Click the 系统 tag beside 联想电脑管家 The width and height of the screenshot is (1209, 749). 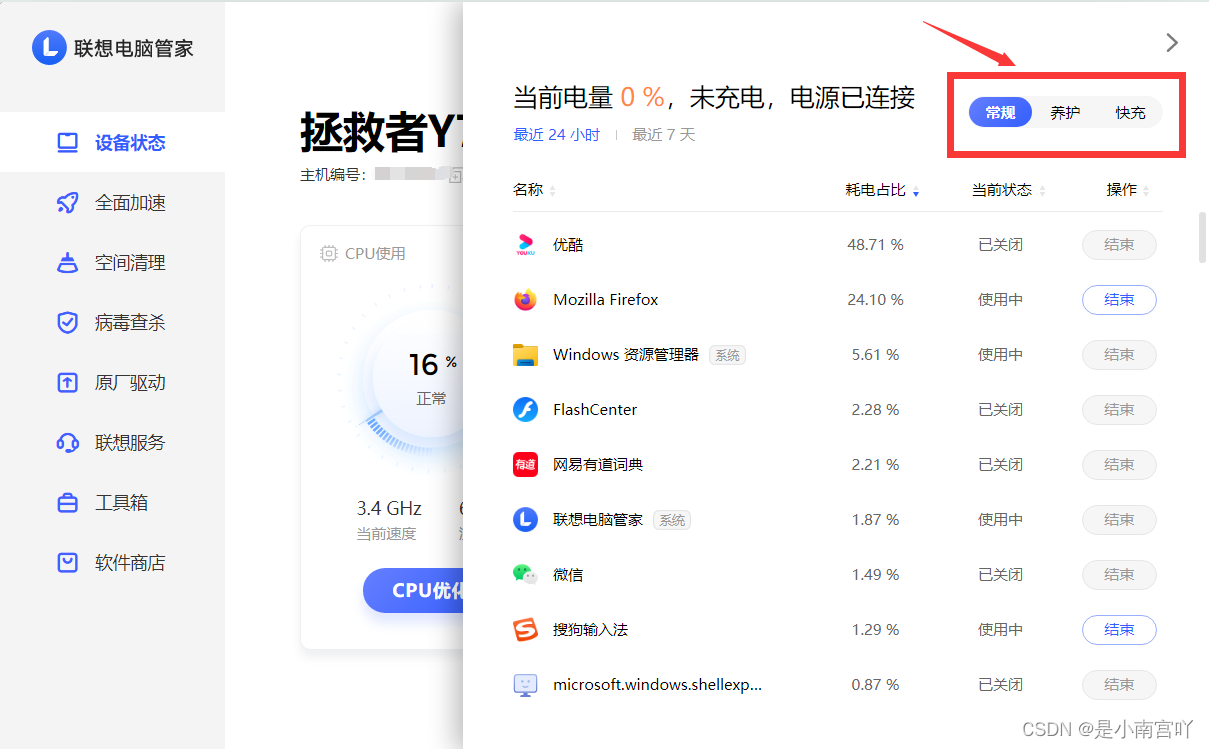(x=672, y=520)
